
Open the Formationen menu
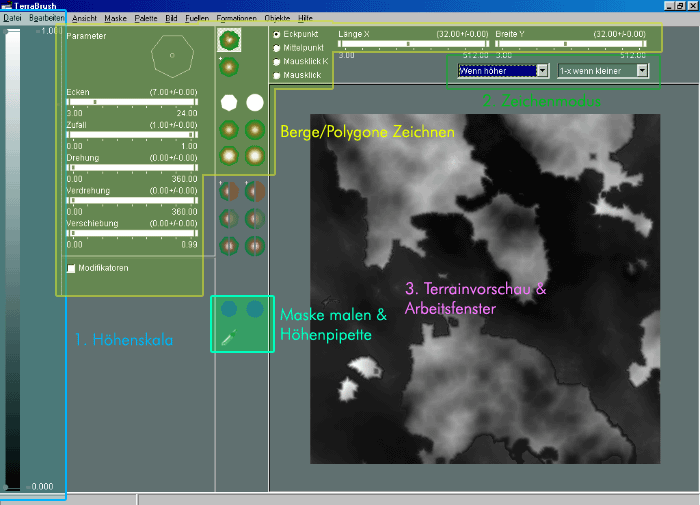pyautogui.click(x=236, y=18)
